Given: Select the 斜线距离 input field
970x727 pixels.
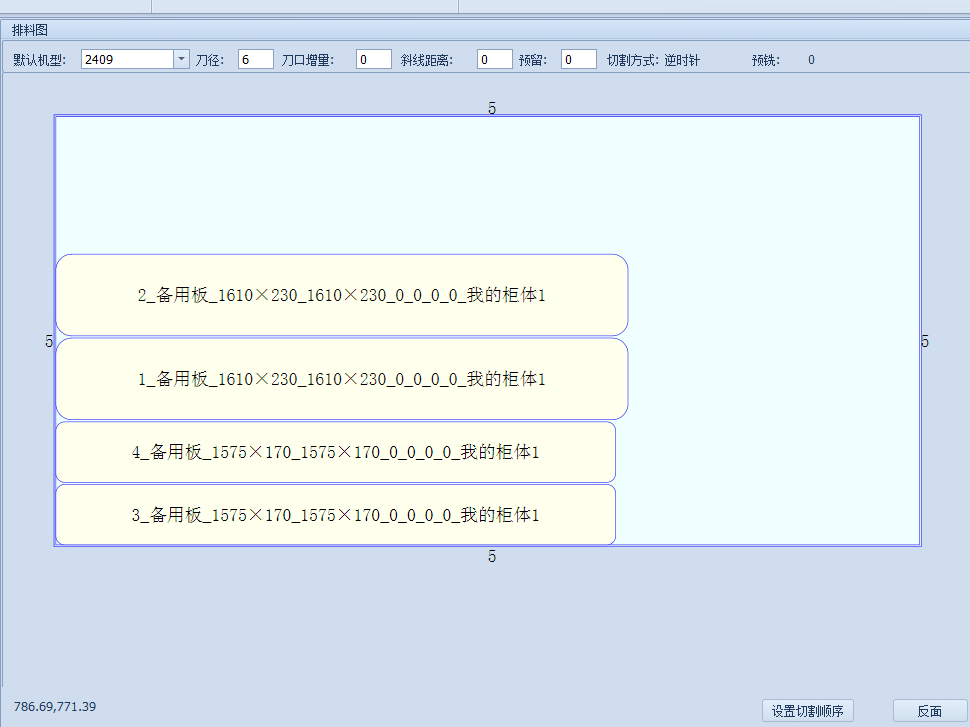Looking at the screenshot, I should (x=494, y=60).
